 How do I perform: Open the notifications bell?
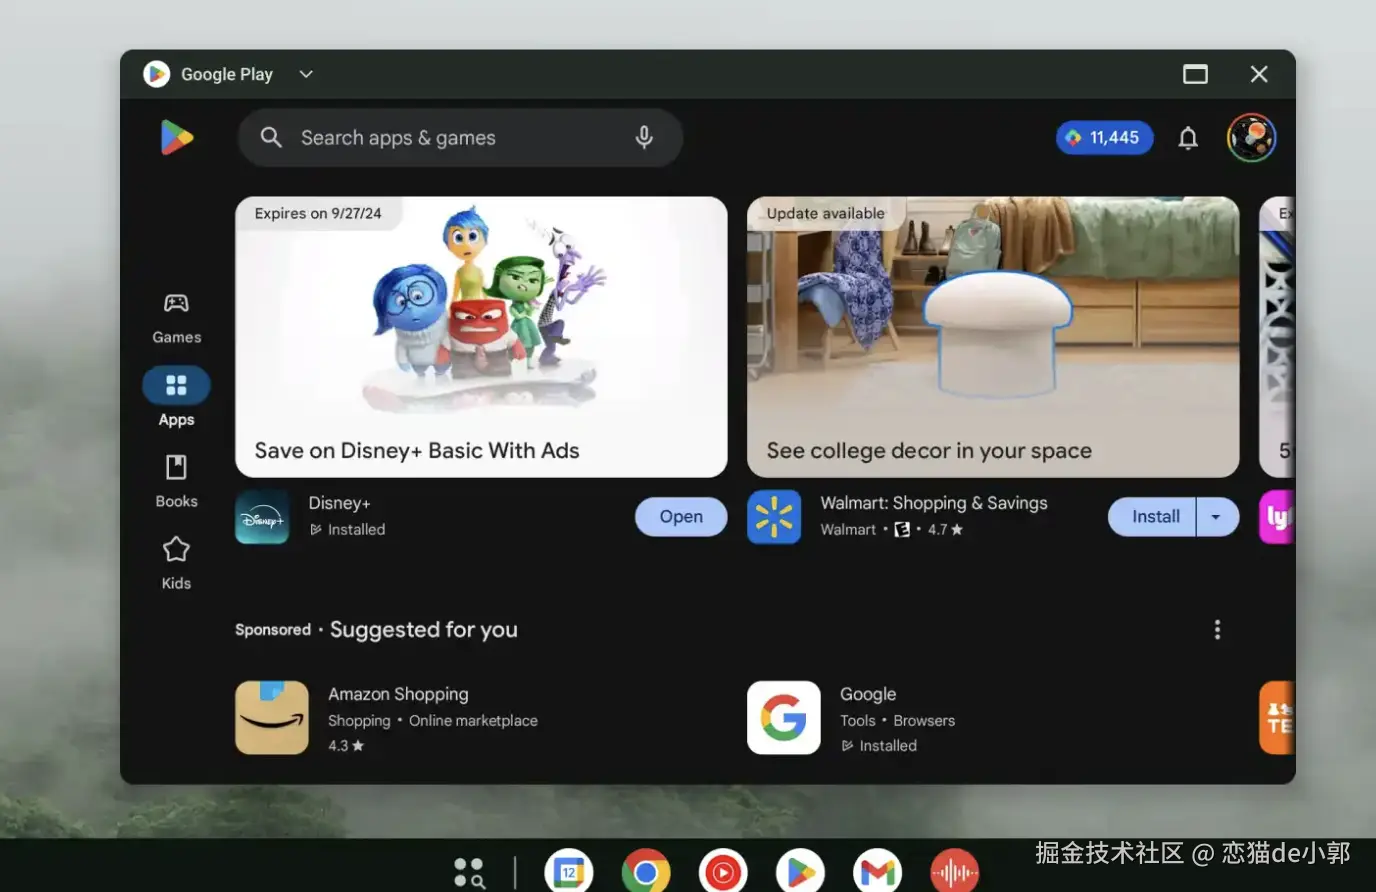(x=1188, y=138)
